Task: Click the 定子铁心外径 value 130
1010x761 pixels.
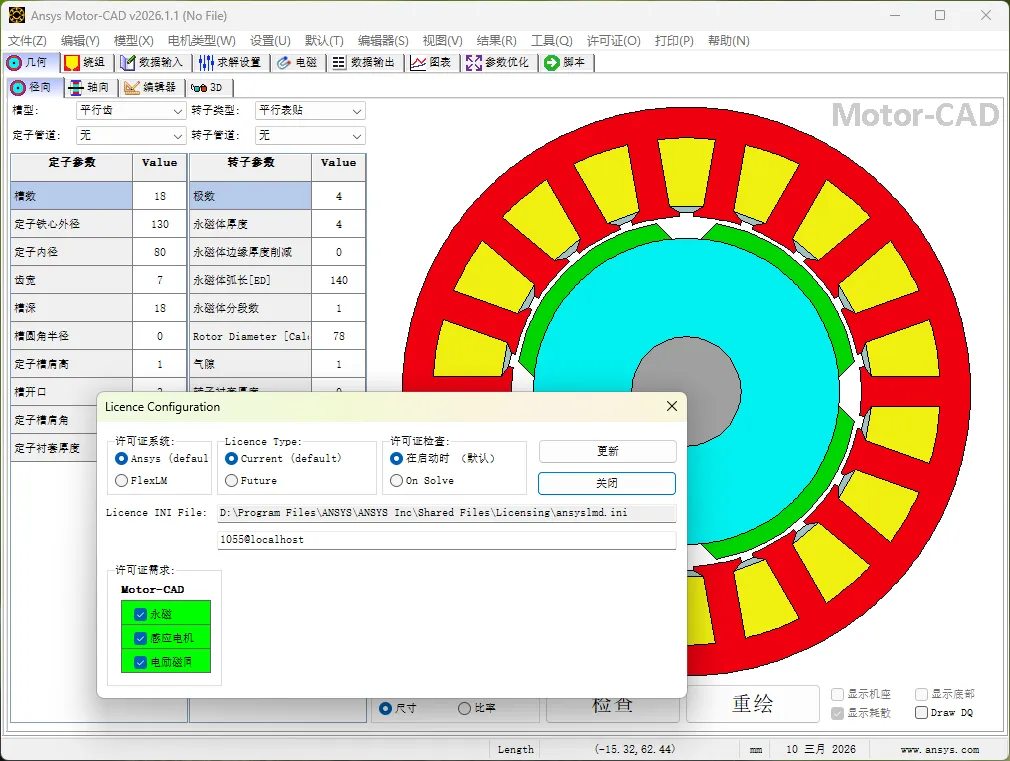Action: [160, 224]
